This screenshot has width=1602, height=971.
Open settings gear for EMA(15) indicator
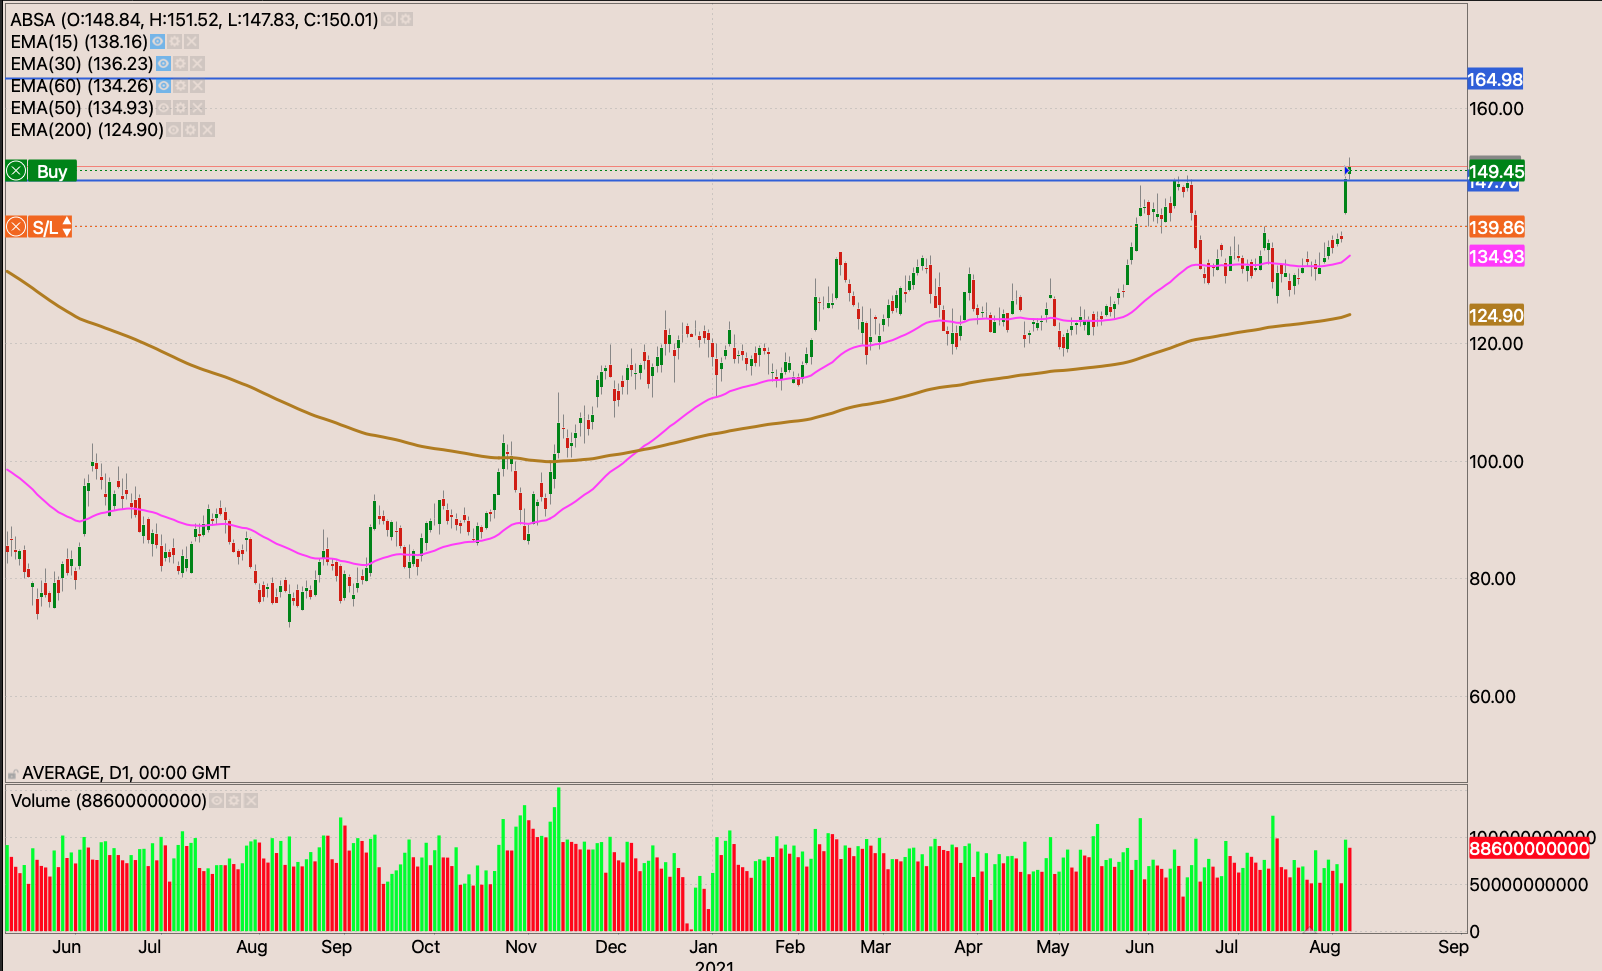pos(174,42)
